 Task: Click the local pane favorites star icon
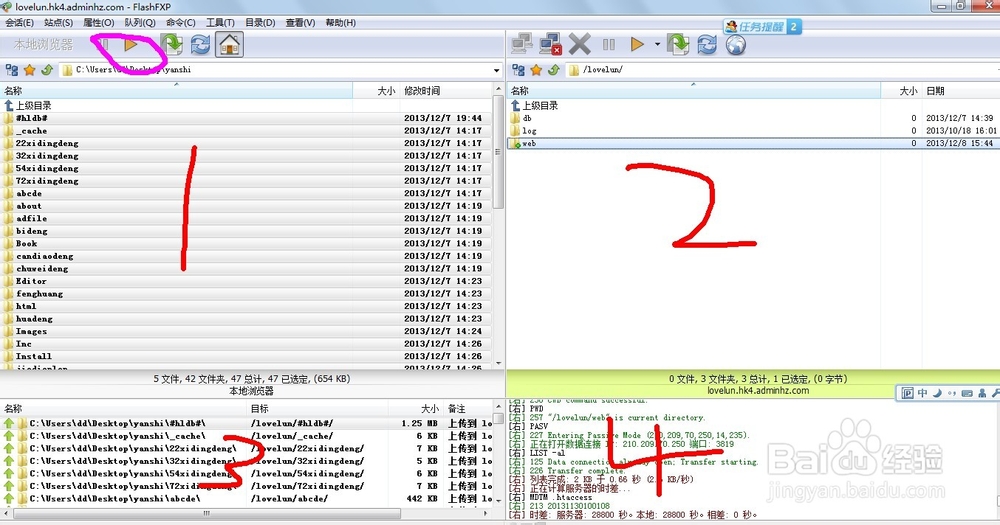pyautogui.click(x=29, y=70)
